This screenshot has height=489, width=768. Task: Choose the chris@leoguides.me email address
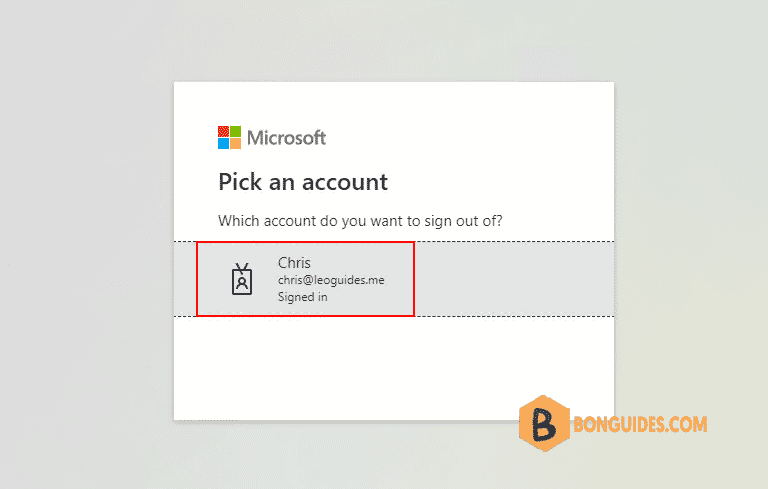(331, 280)
